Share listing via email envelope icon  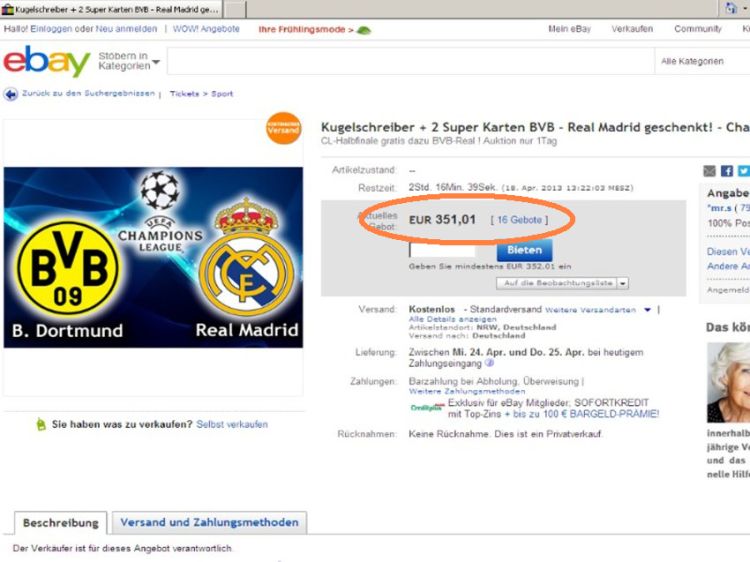(x=709, y=171)
